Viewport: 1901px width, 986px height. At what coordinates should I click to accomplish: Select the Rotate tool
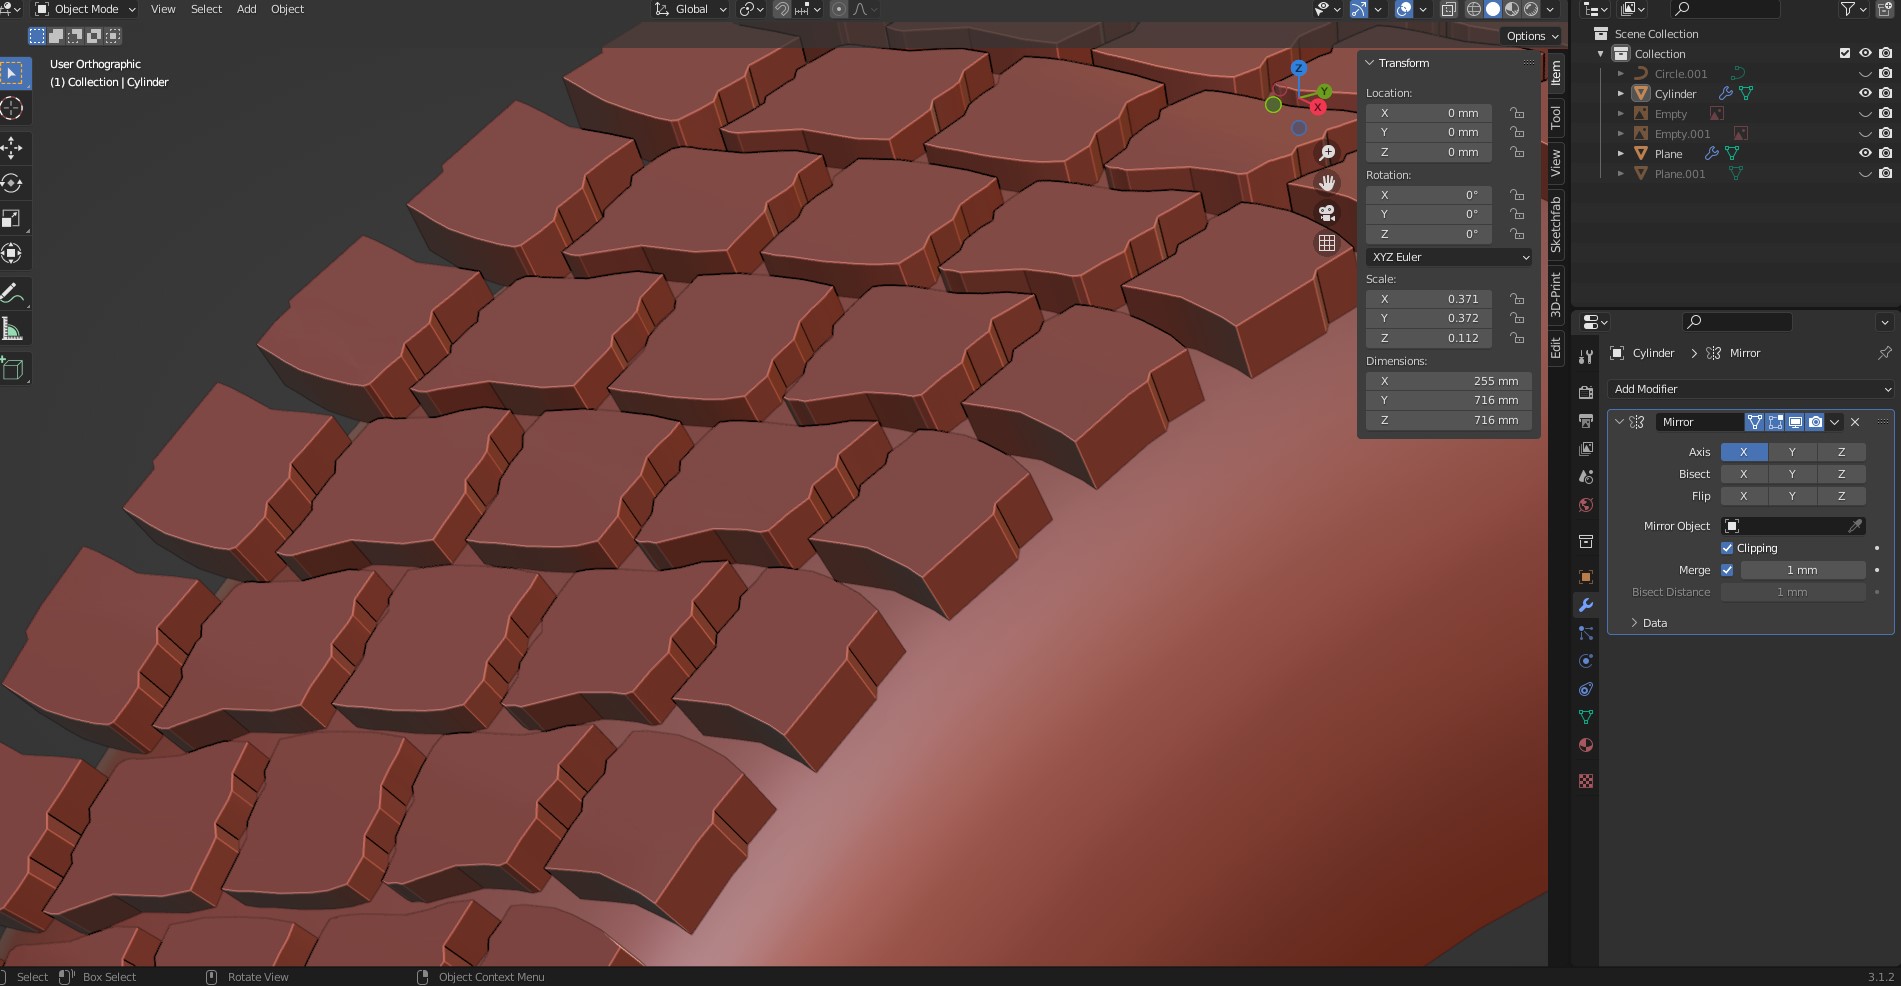[12, 183]
